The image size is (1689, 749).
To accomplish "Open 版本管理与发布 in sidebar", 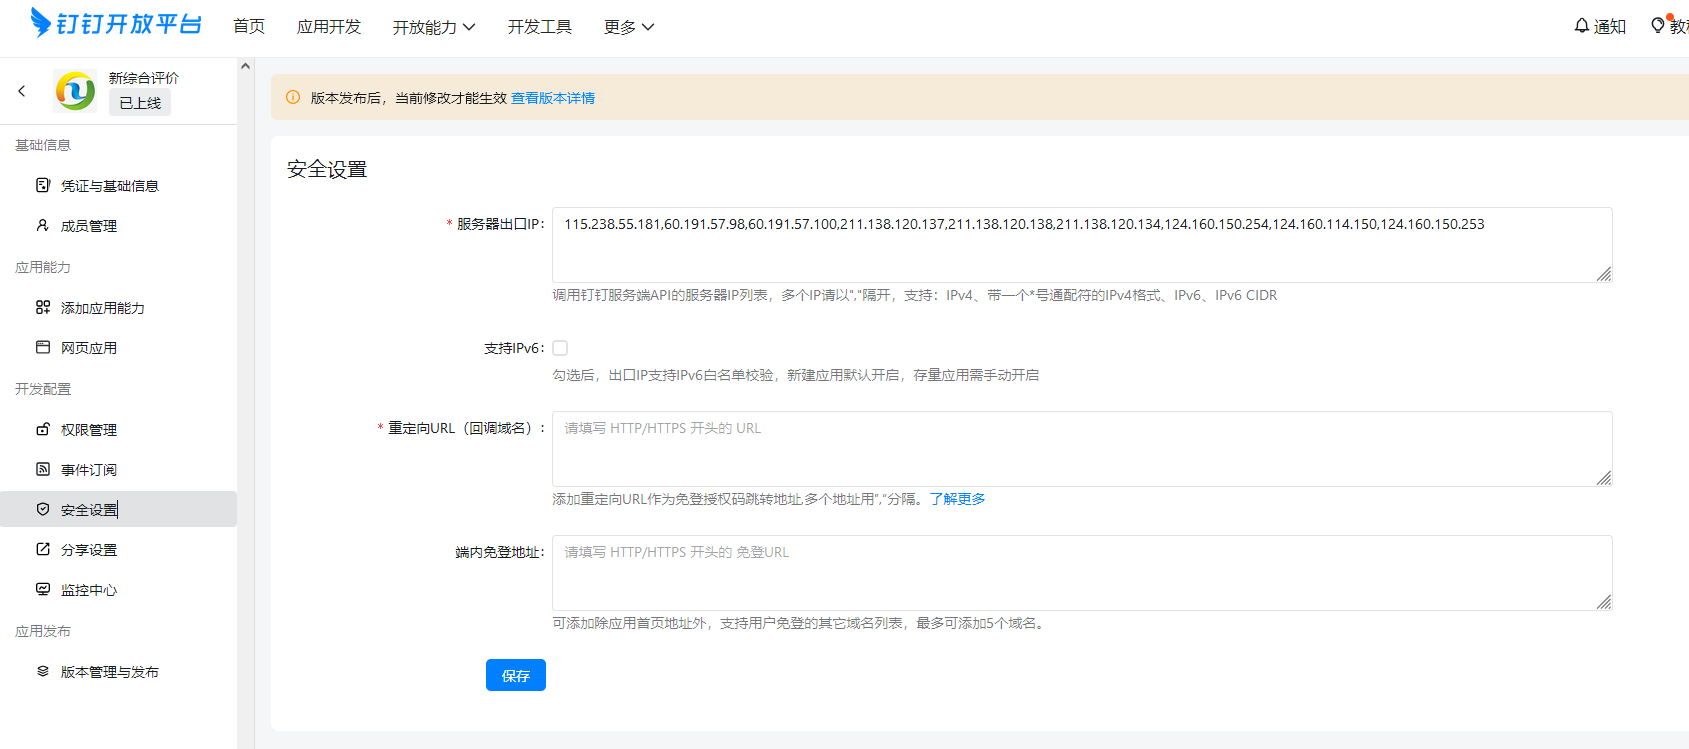I will point(109,672).
